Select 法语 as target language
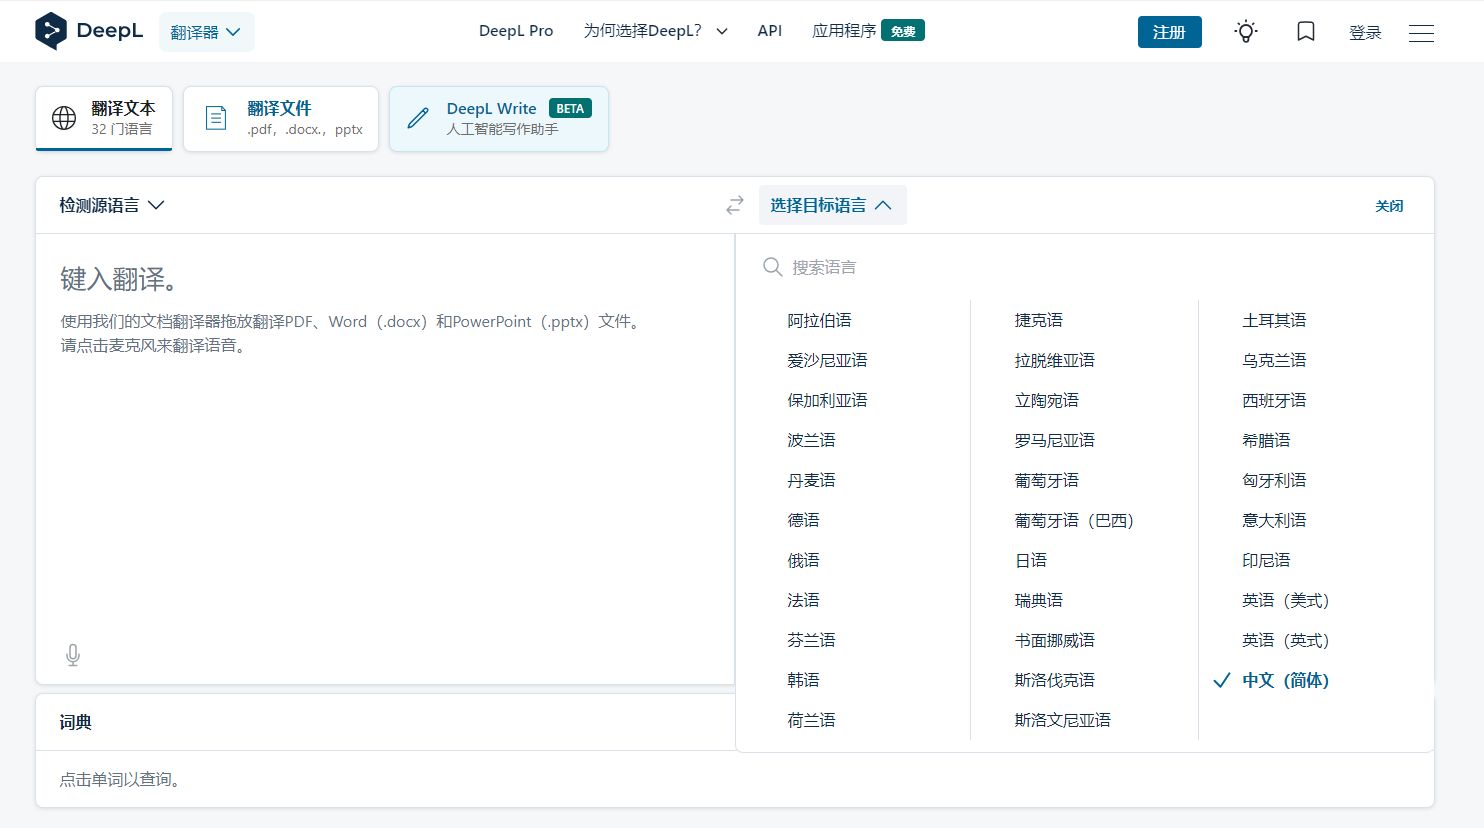1484x828 pixels. tap(803, 600)
